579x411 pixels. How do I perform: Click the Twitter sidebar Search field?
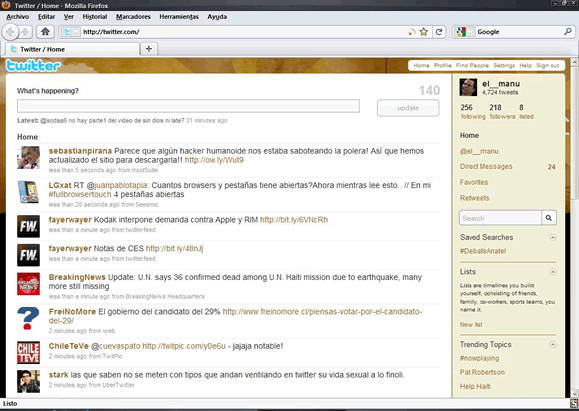(500, 218)
